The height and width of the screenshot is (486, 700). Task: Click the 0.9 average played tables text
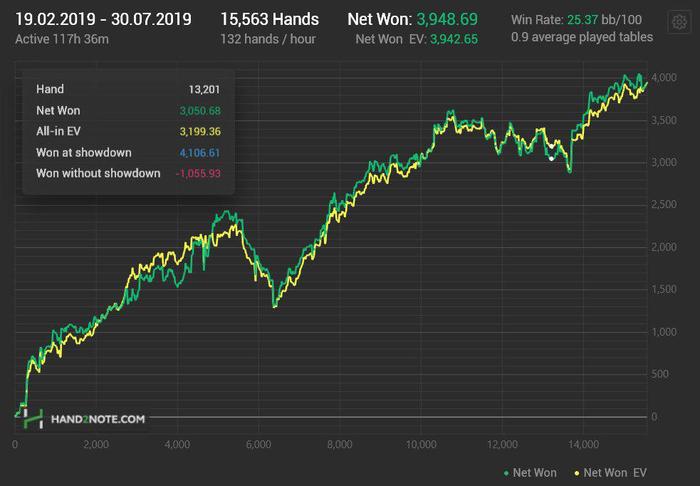coord(582,37)
